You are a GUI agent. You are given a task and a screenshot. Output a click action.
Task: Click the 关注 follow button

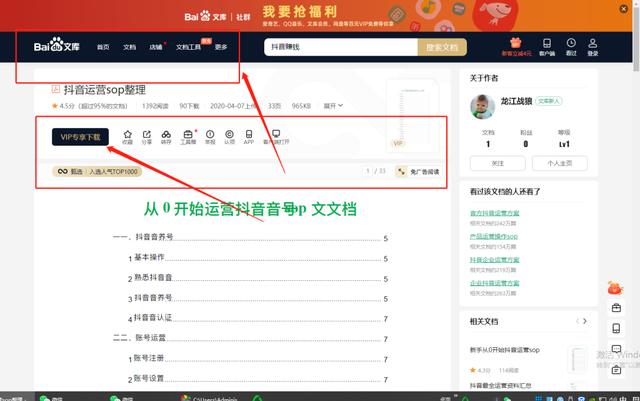498,163
